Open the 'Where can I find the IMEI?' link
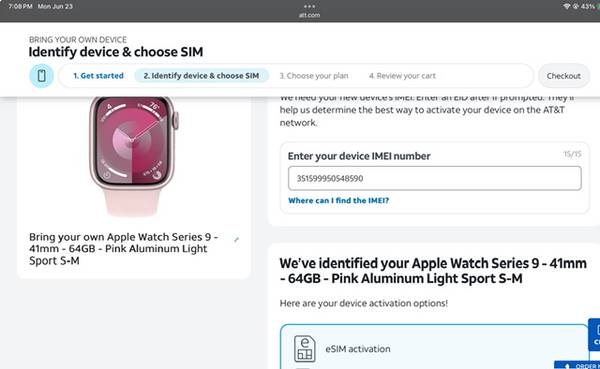 [338, 200]
